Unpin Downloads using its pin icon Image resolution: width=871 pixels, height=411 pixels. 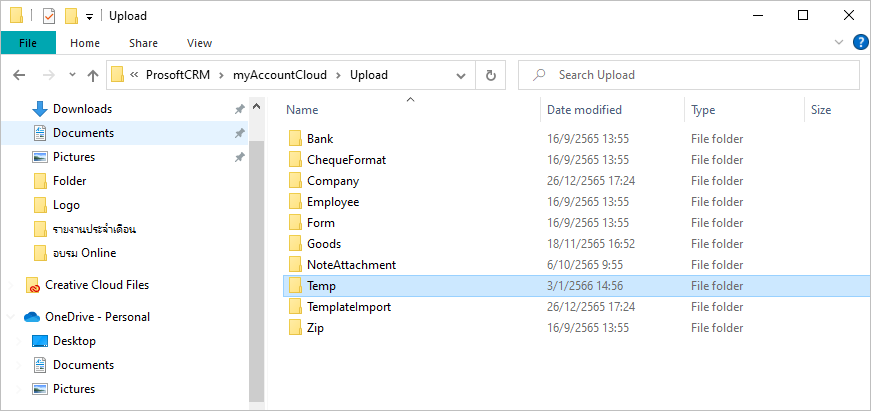(x=239, y=109)
